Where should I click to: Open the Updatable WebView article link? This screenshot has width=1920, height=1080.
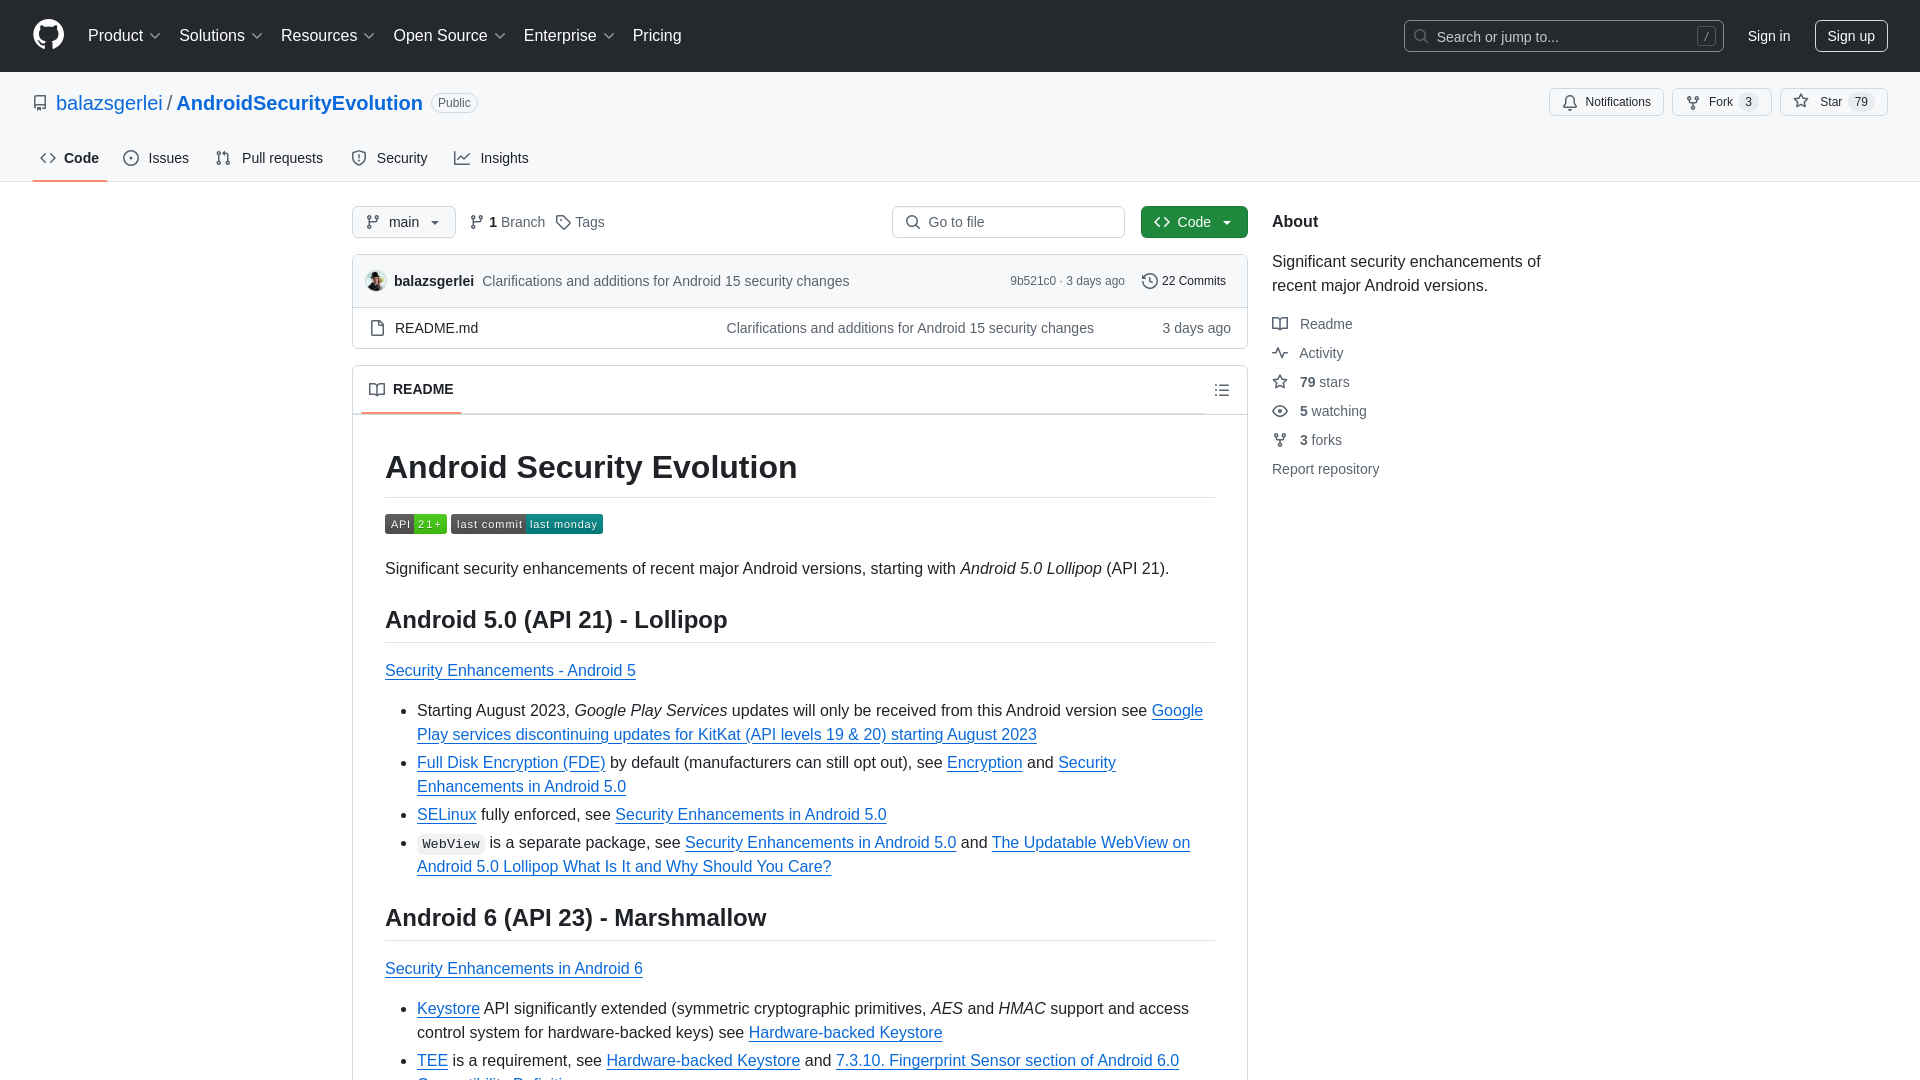pyautogui.click(x=804, y=855)
